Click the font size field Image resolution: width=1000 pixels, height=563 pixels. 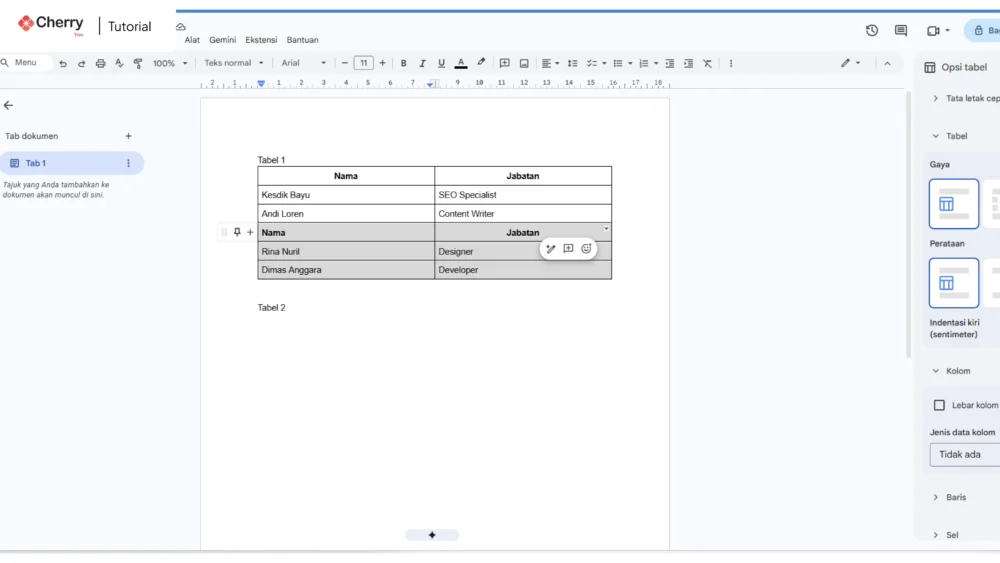(x=364, y=63)
